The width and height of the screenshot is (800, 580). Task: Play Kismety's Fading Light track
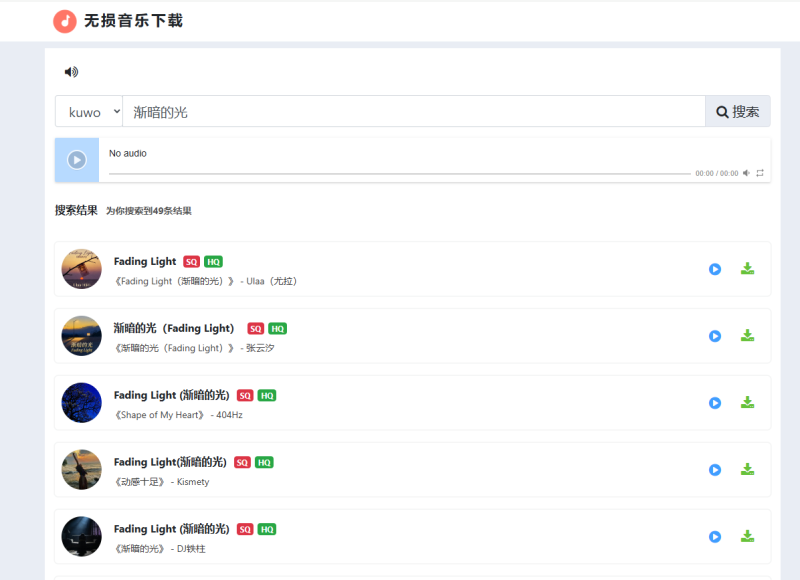715,470
